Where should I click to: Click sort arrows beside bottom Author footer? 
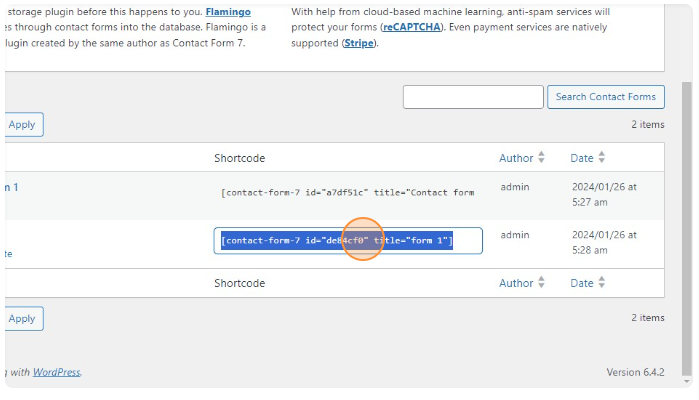click(x=541, y=283)
